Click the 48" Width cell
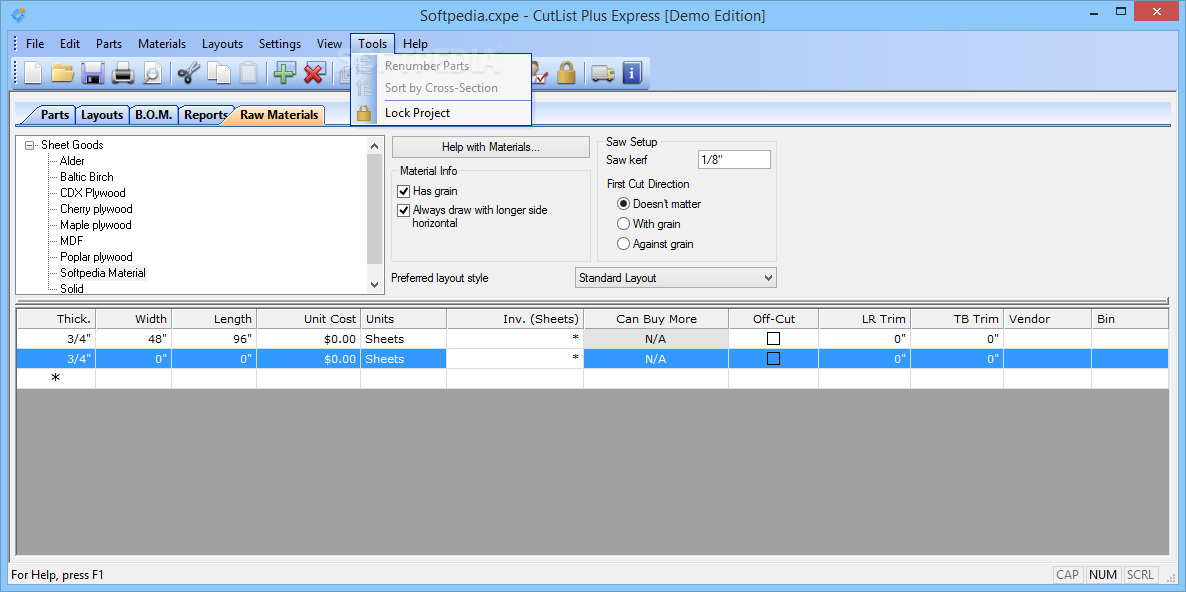The height and width of the screenshot is (592, 1186). pos(134,339)
